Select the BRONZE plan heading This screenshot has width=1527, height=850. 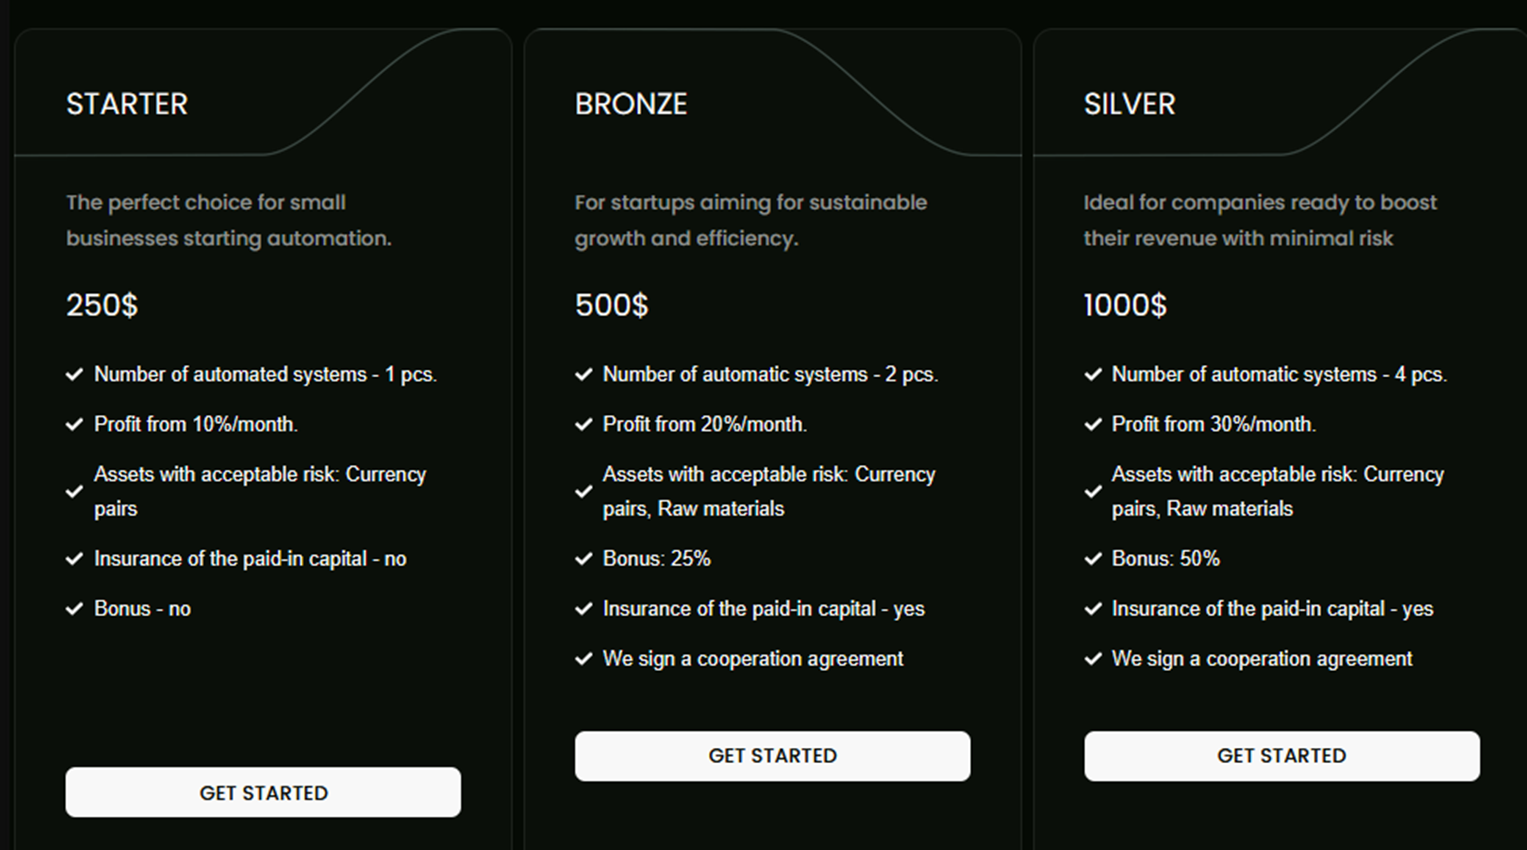point(631,104)
